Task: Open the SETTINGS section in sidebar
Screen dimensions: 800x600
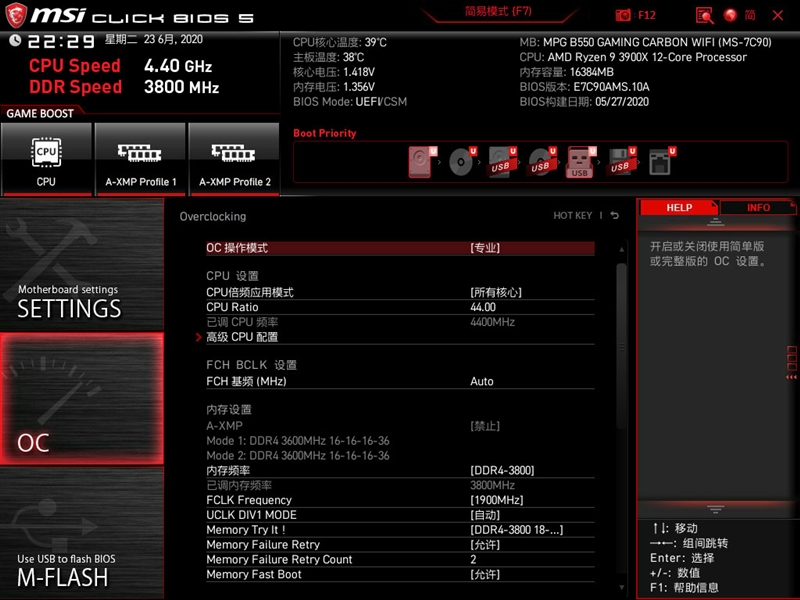Action: [x=68, y=309]
